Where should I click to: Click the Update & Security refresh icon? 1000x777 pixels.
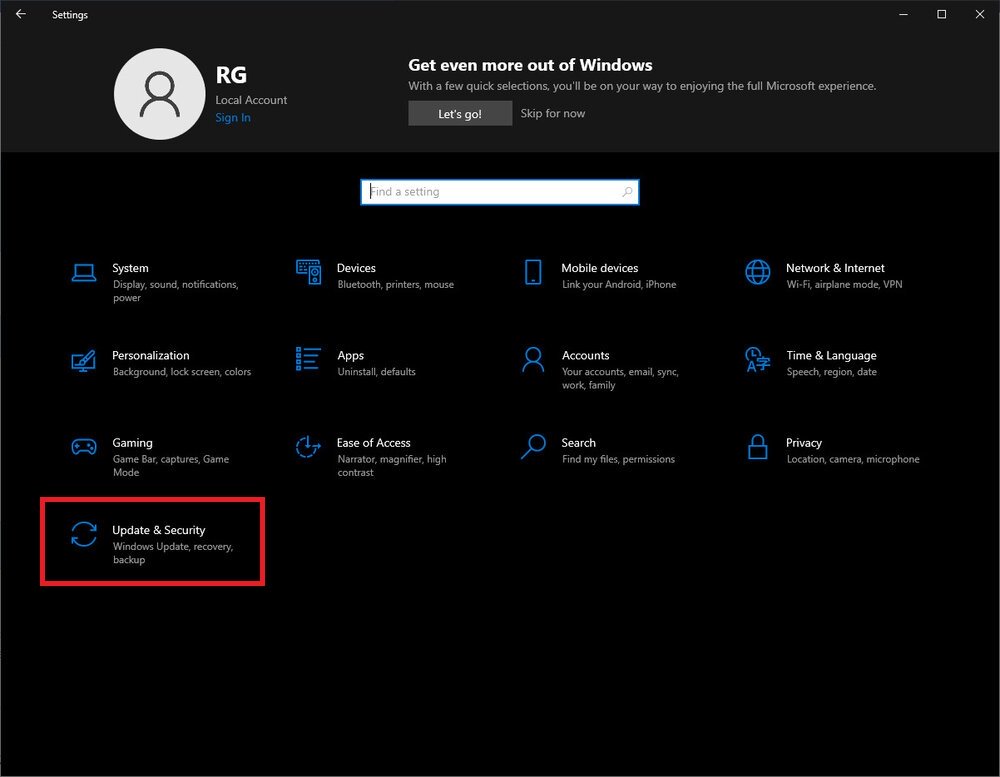coord(84,534)
